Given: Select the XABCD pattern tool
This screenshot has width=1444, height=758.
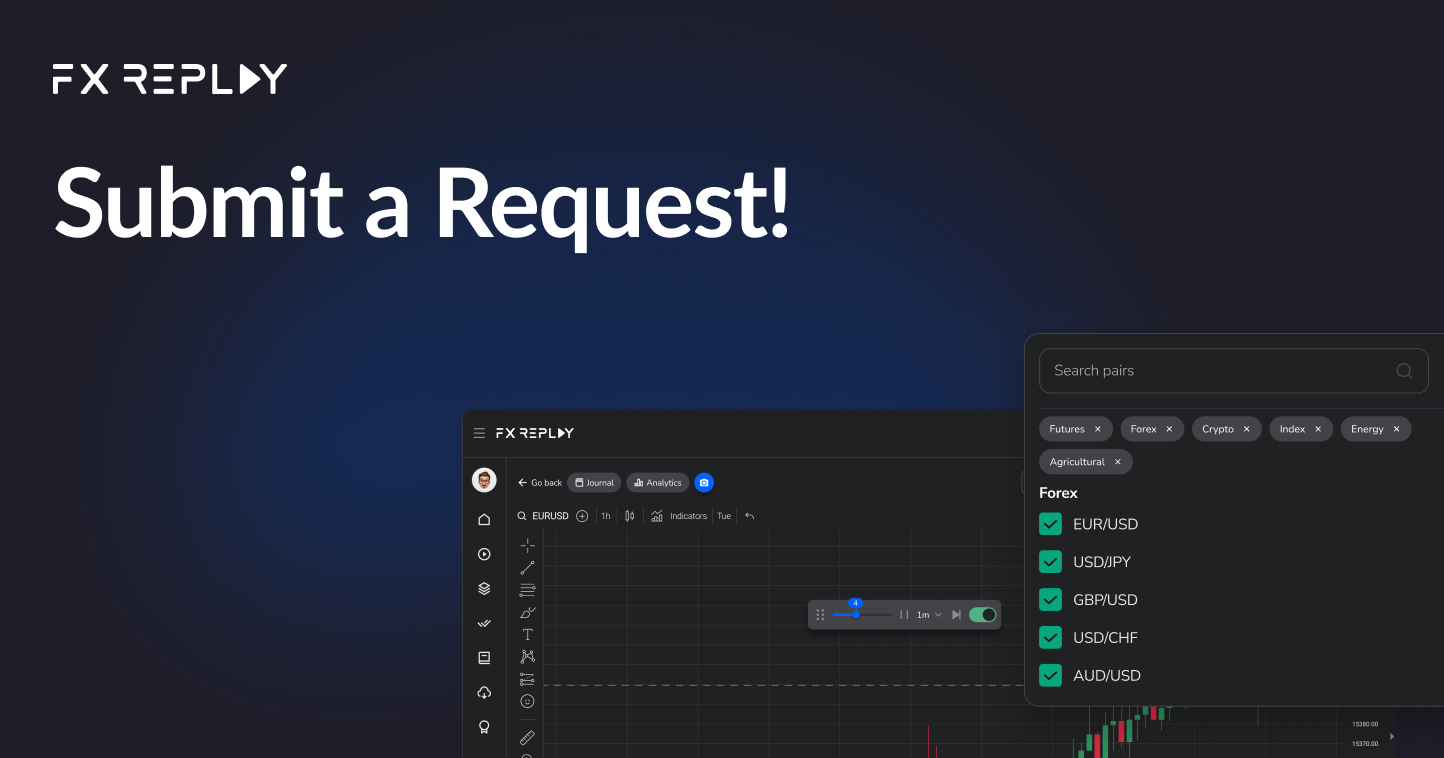Looking at the screenshot, I should (527, 656).
